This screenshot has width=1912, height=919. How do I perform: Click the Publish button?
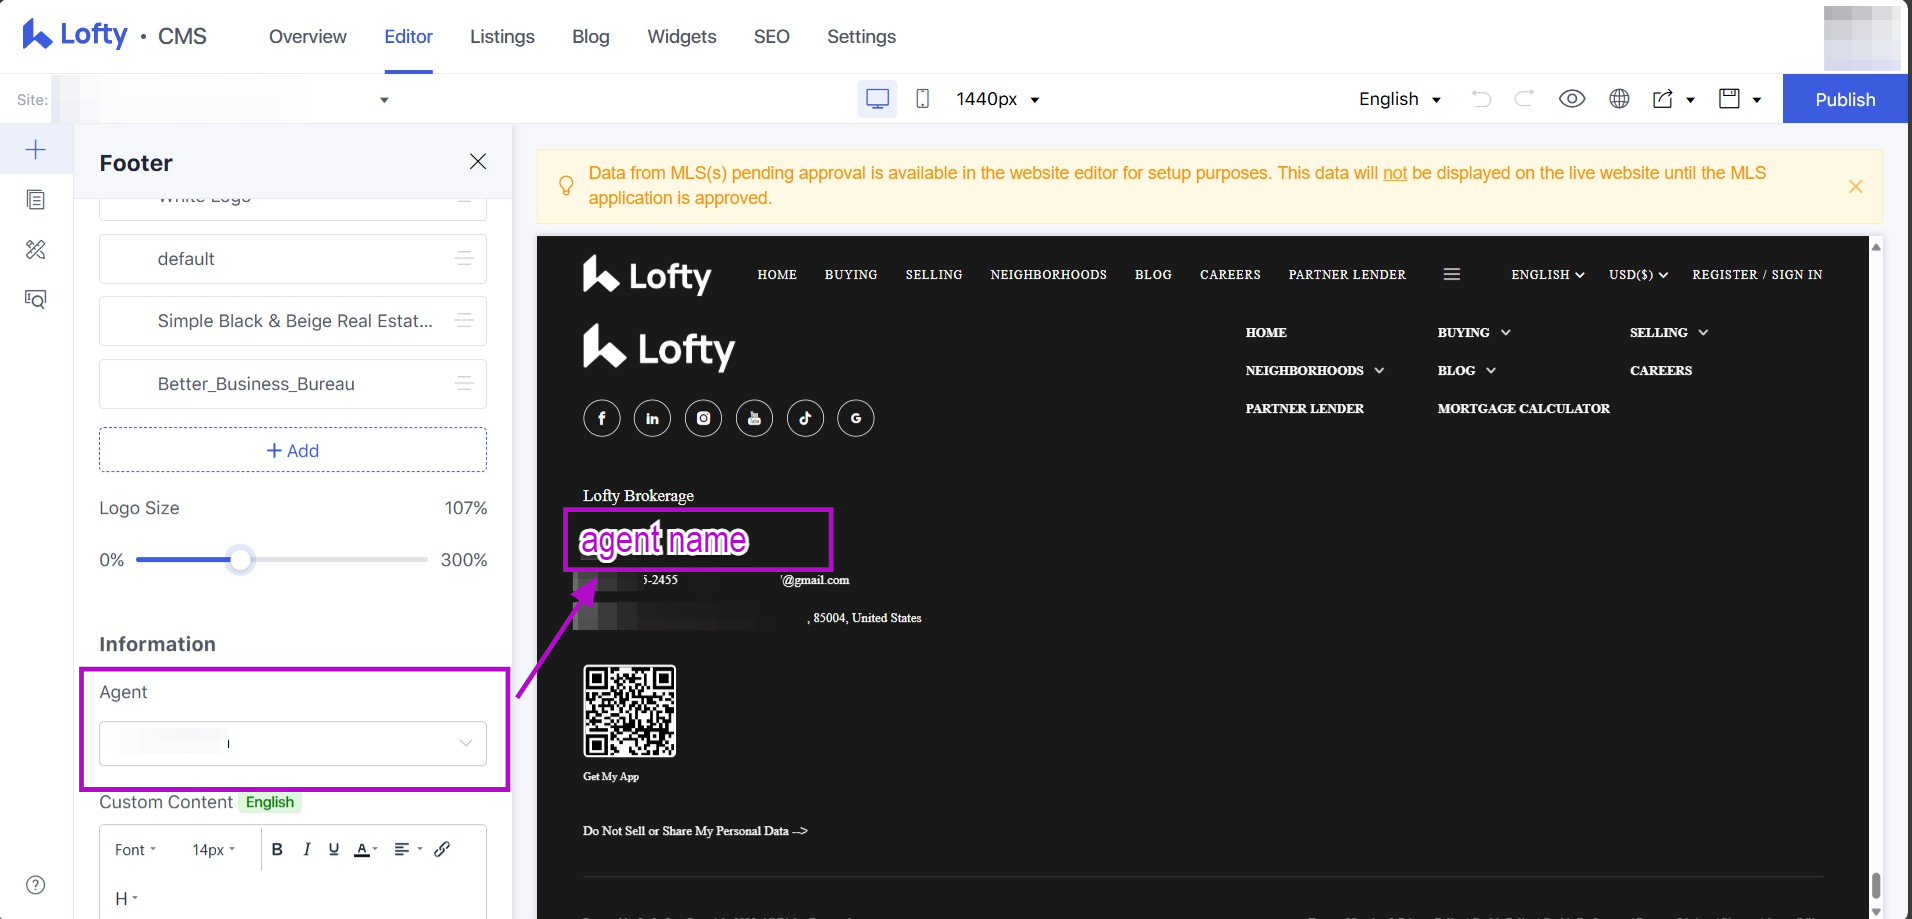pyautogui.click(x=1844, y=99)
